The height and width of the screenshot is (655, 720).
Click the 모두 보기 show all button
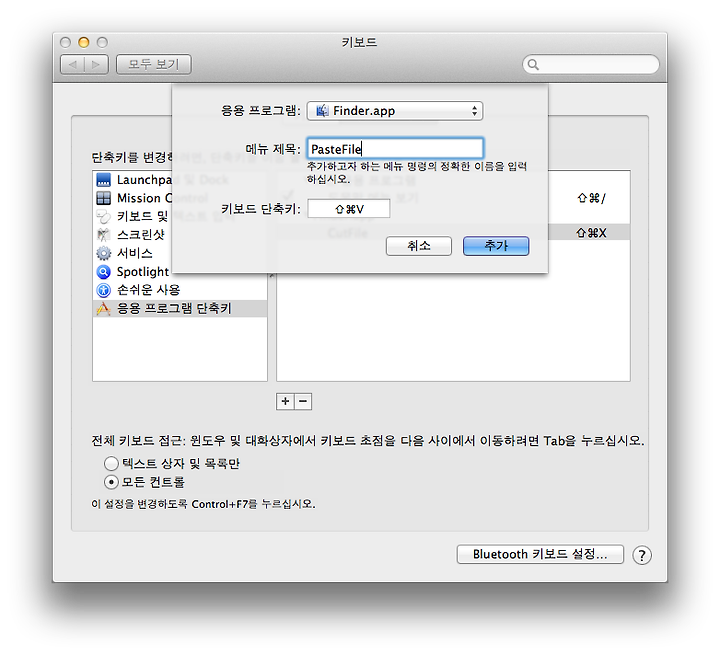pos(154,64)
